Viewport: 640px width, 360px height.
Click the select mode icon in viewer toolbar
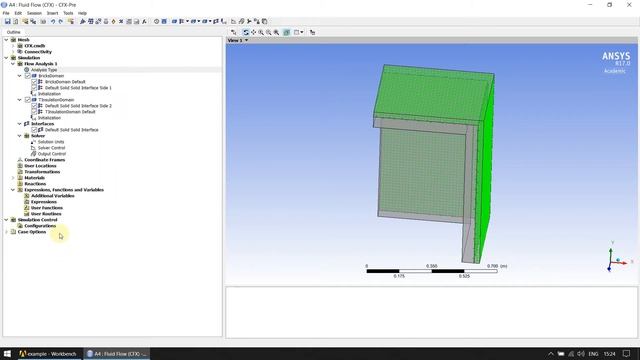click(233, 32)
